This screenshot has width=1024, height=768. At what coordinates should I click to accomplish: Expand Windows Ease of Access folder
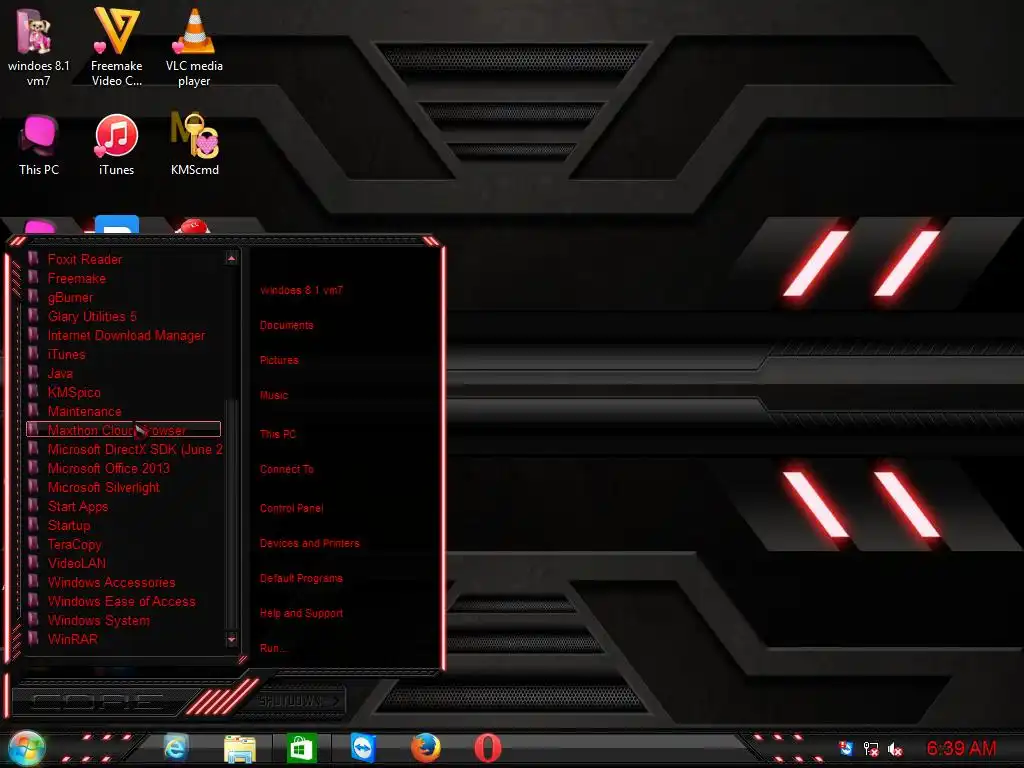(123, 601)
